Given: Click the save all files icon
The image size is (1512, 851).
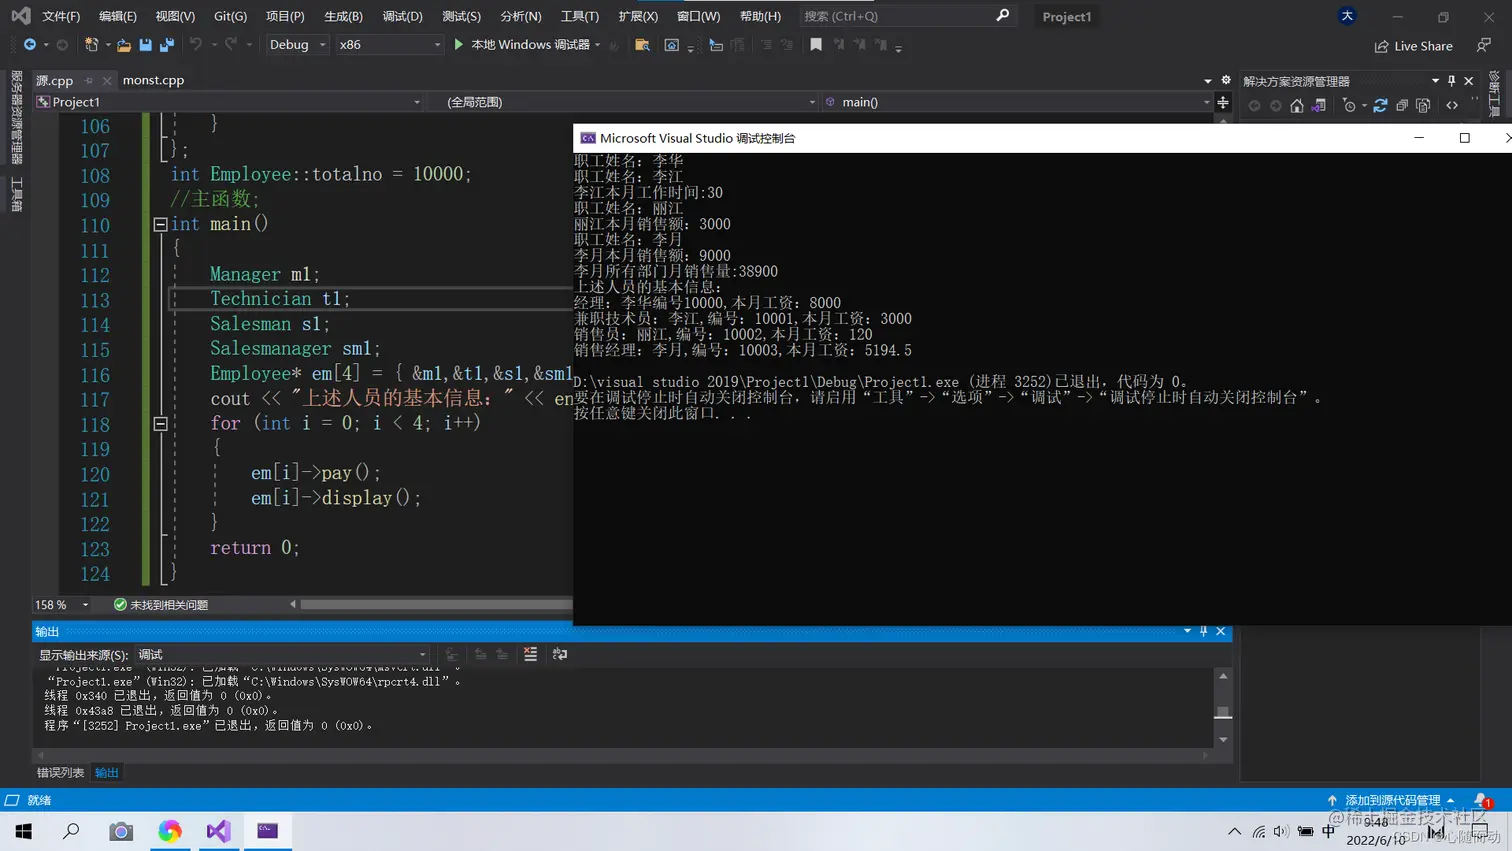Looking at the screenshot, I should [x=167, y=45].
